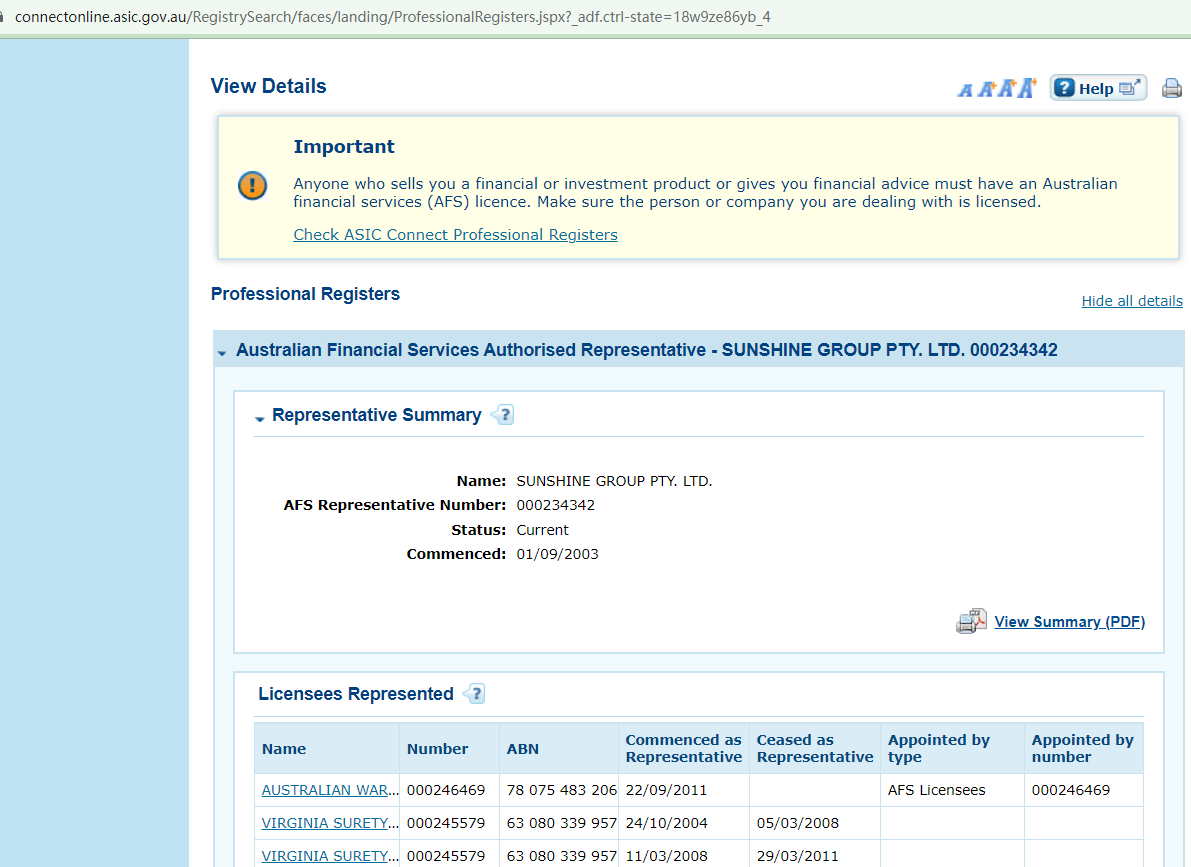Click the PDF document icon
The image size is (1191, 867).
tap(971, 622)
